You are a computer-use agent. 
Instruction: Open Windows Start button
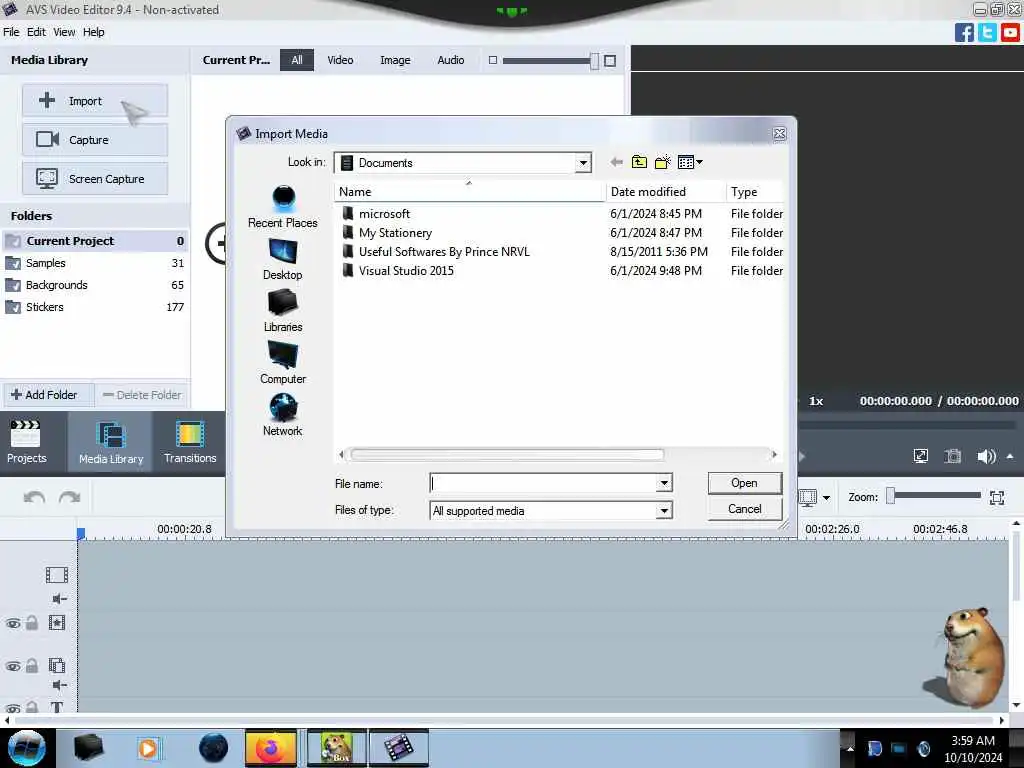click(x=27, y=748)
